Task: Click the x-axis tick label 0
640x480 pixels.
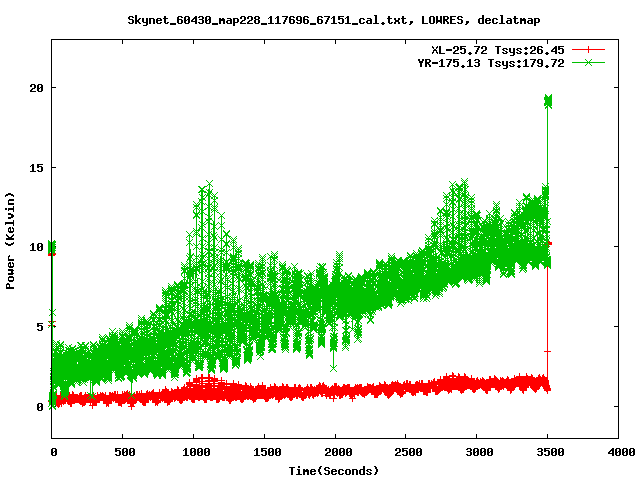Action: tap(54, 452)
